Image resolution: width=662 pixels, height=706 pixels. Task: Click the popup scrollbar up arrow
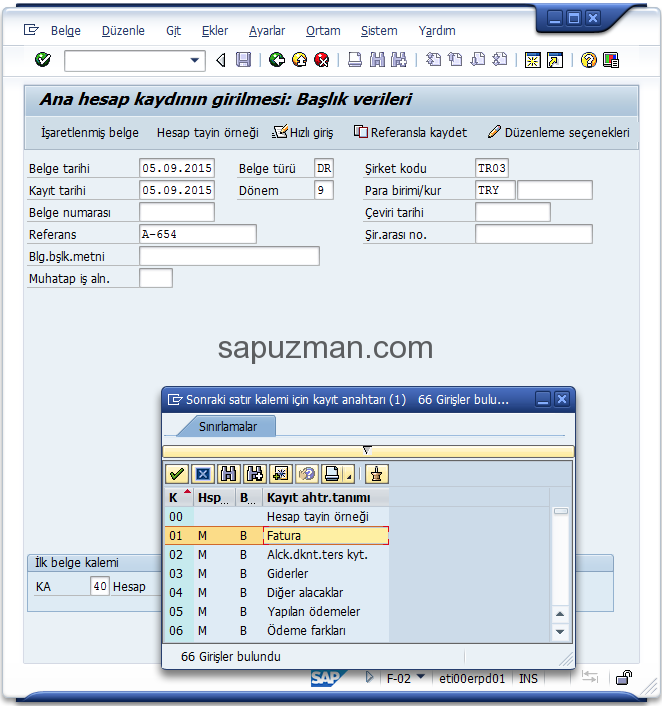tap(560, 614)
